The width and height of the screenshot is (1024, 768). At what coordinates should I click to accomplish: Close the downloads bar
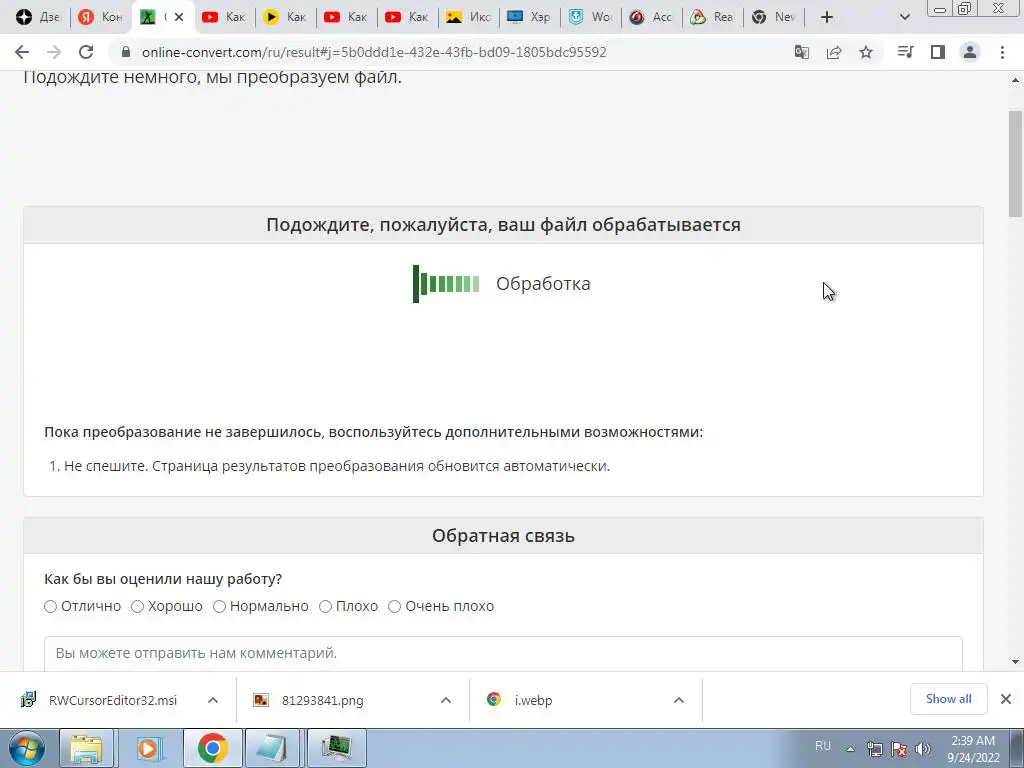1006,699
